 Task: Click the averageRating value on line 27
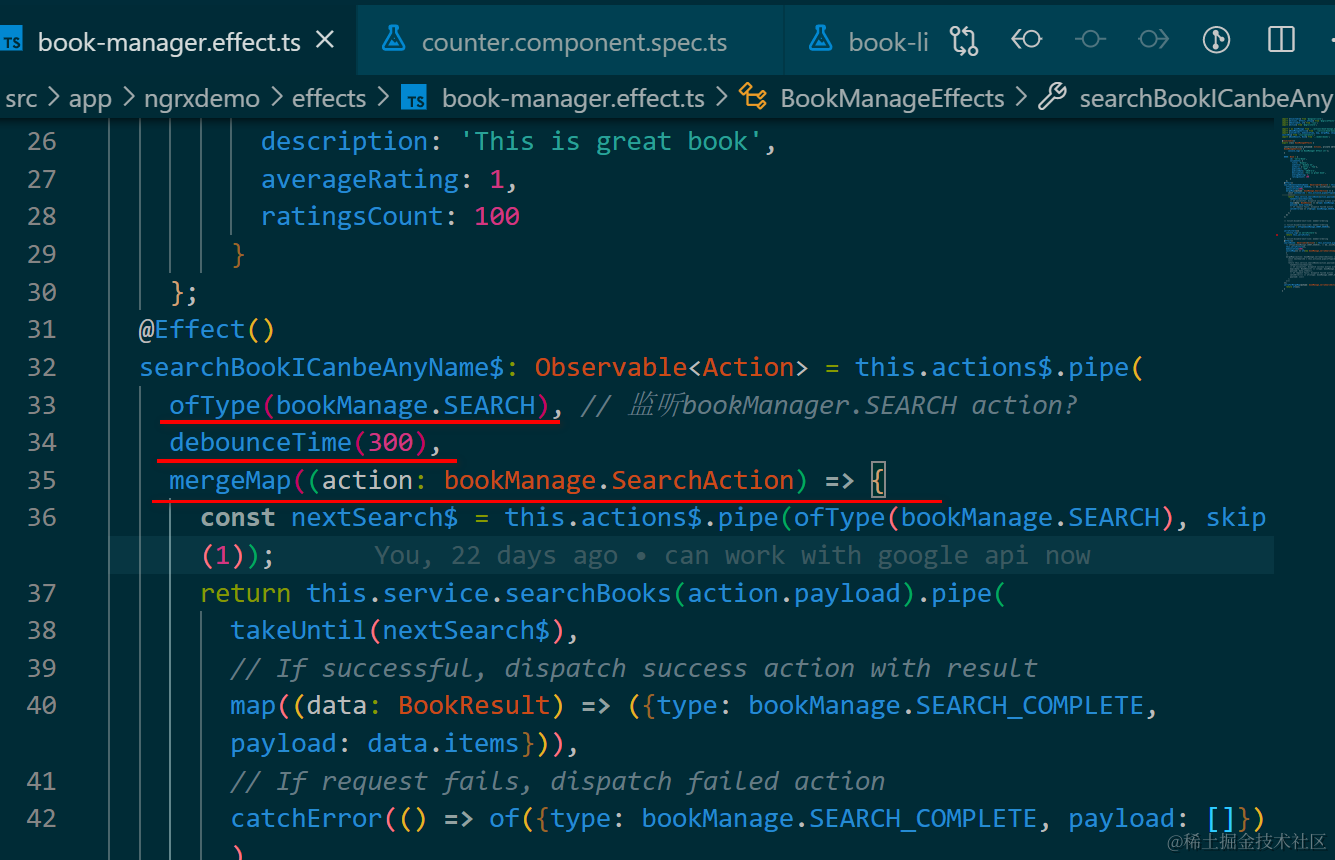coord(497,179)
